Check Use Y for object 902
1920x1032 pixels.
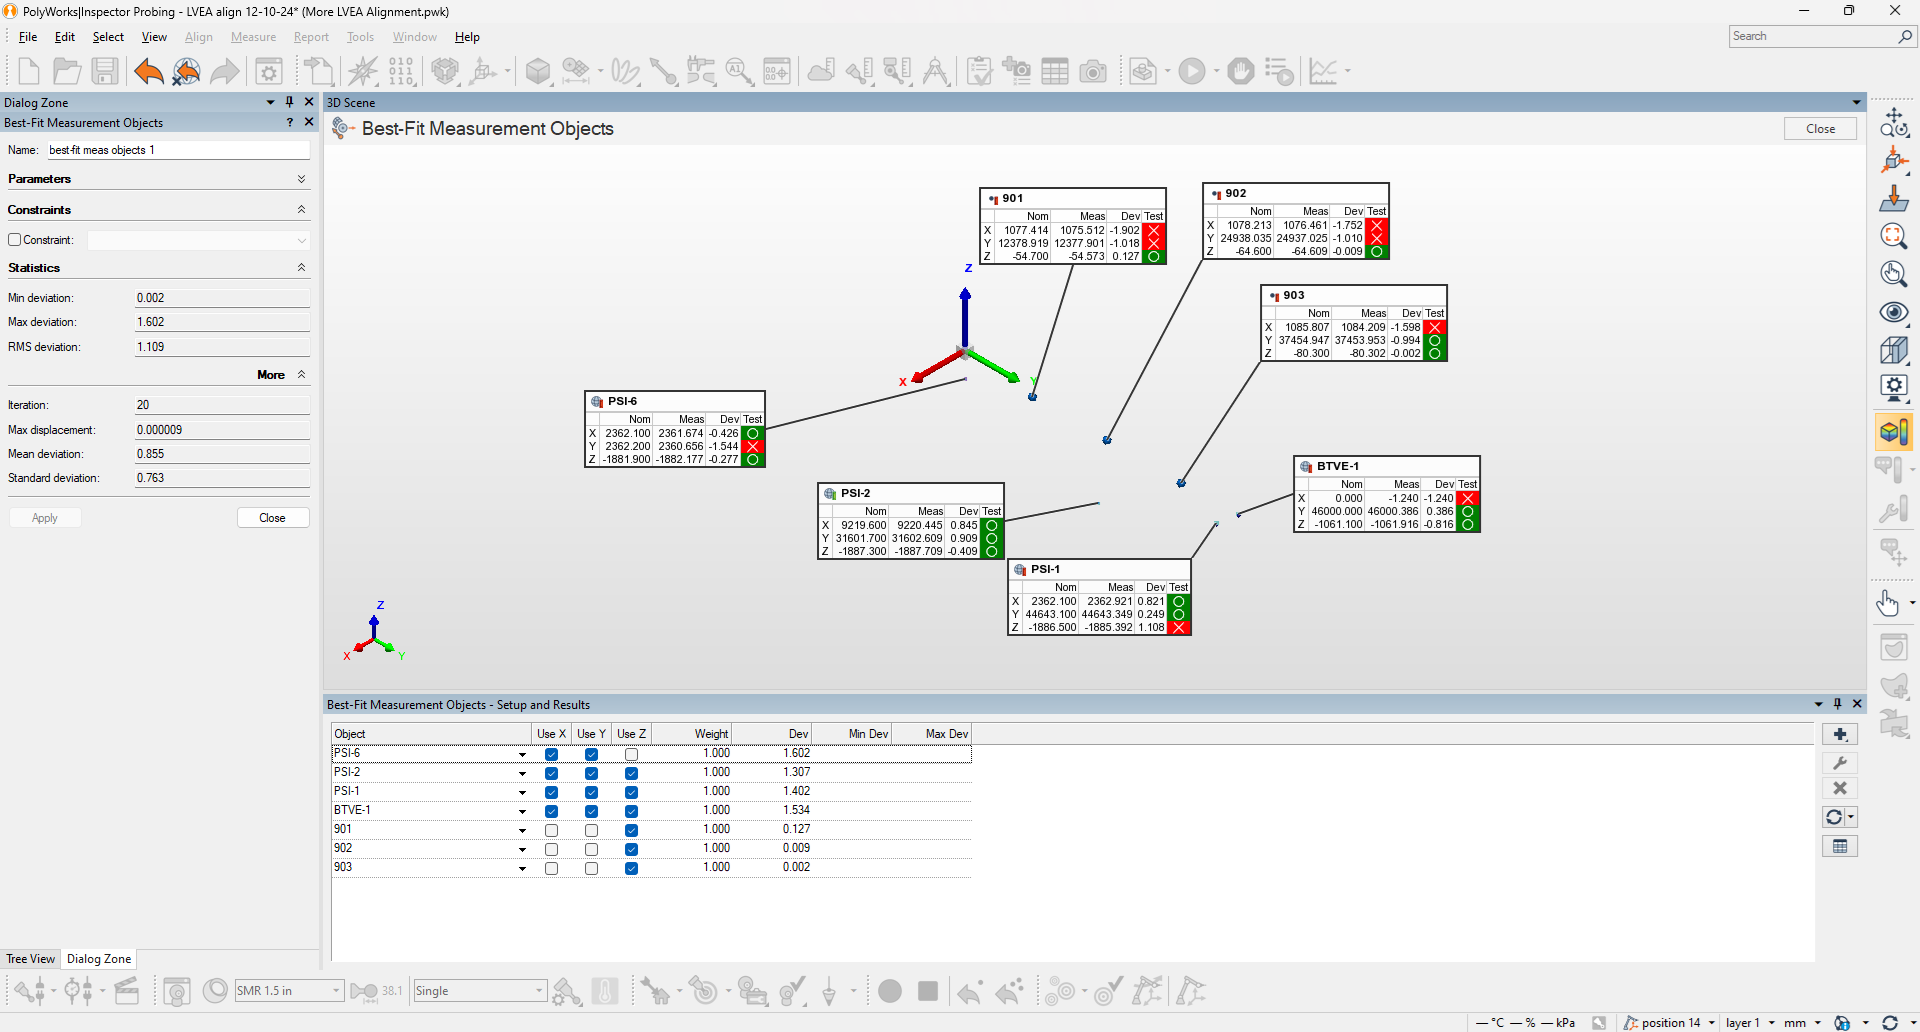point(591,849)
